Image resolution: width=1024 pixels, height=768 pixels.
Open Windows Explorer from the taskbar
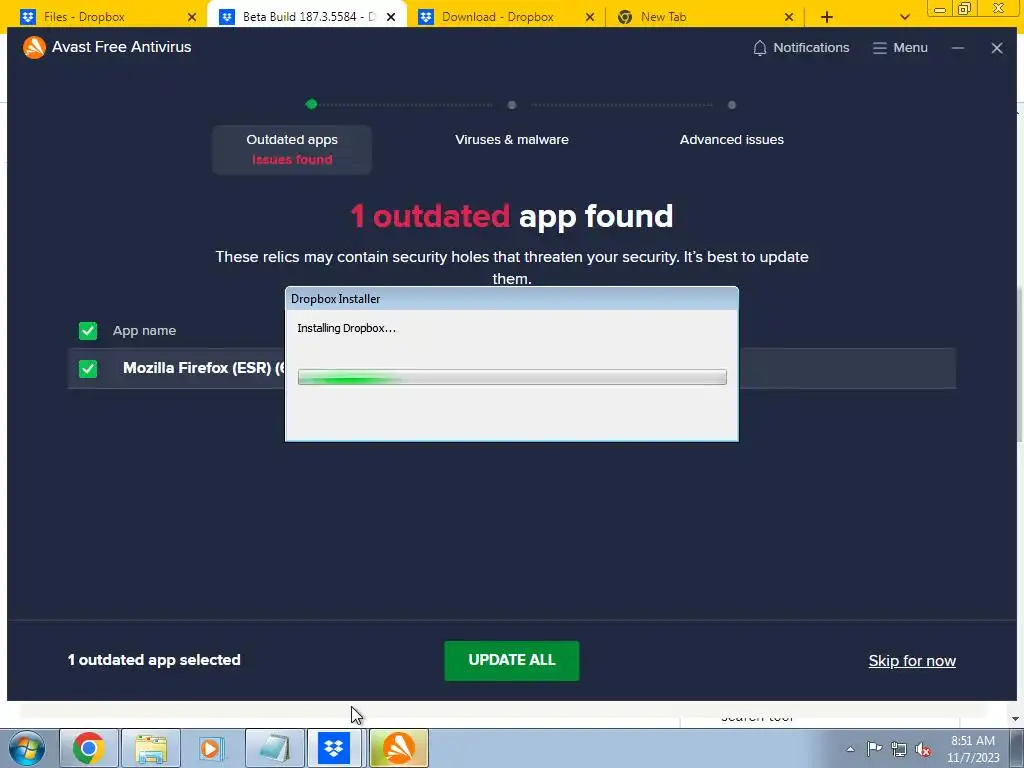pyautogui.click(x=151, y=748)
